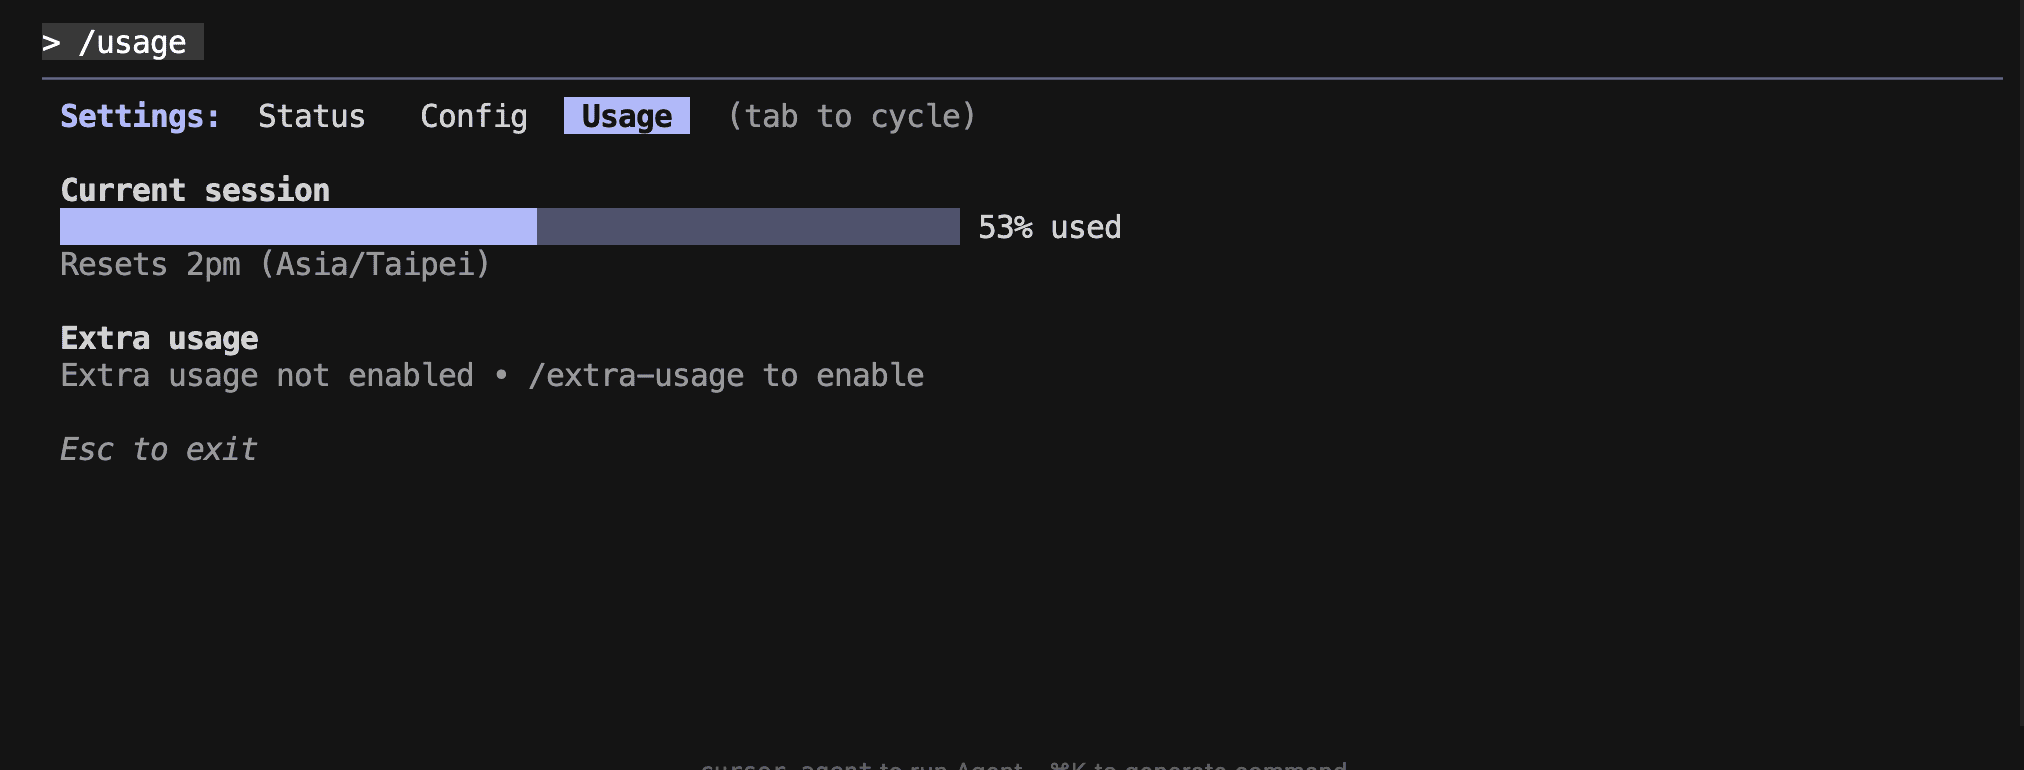The width and height of the screenshot is (2024, 770).
Task: Click the "Extra usage not enabled" status text
Action: click(267, 376)
